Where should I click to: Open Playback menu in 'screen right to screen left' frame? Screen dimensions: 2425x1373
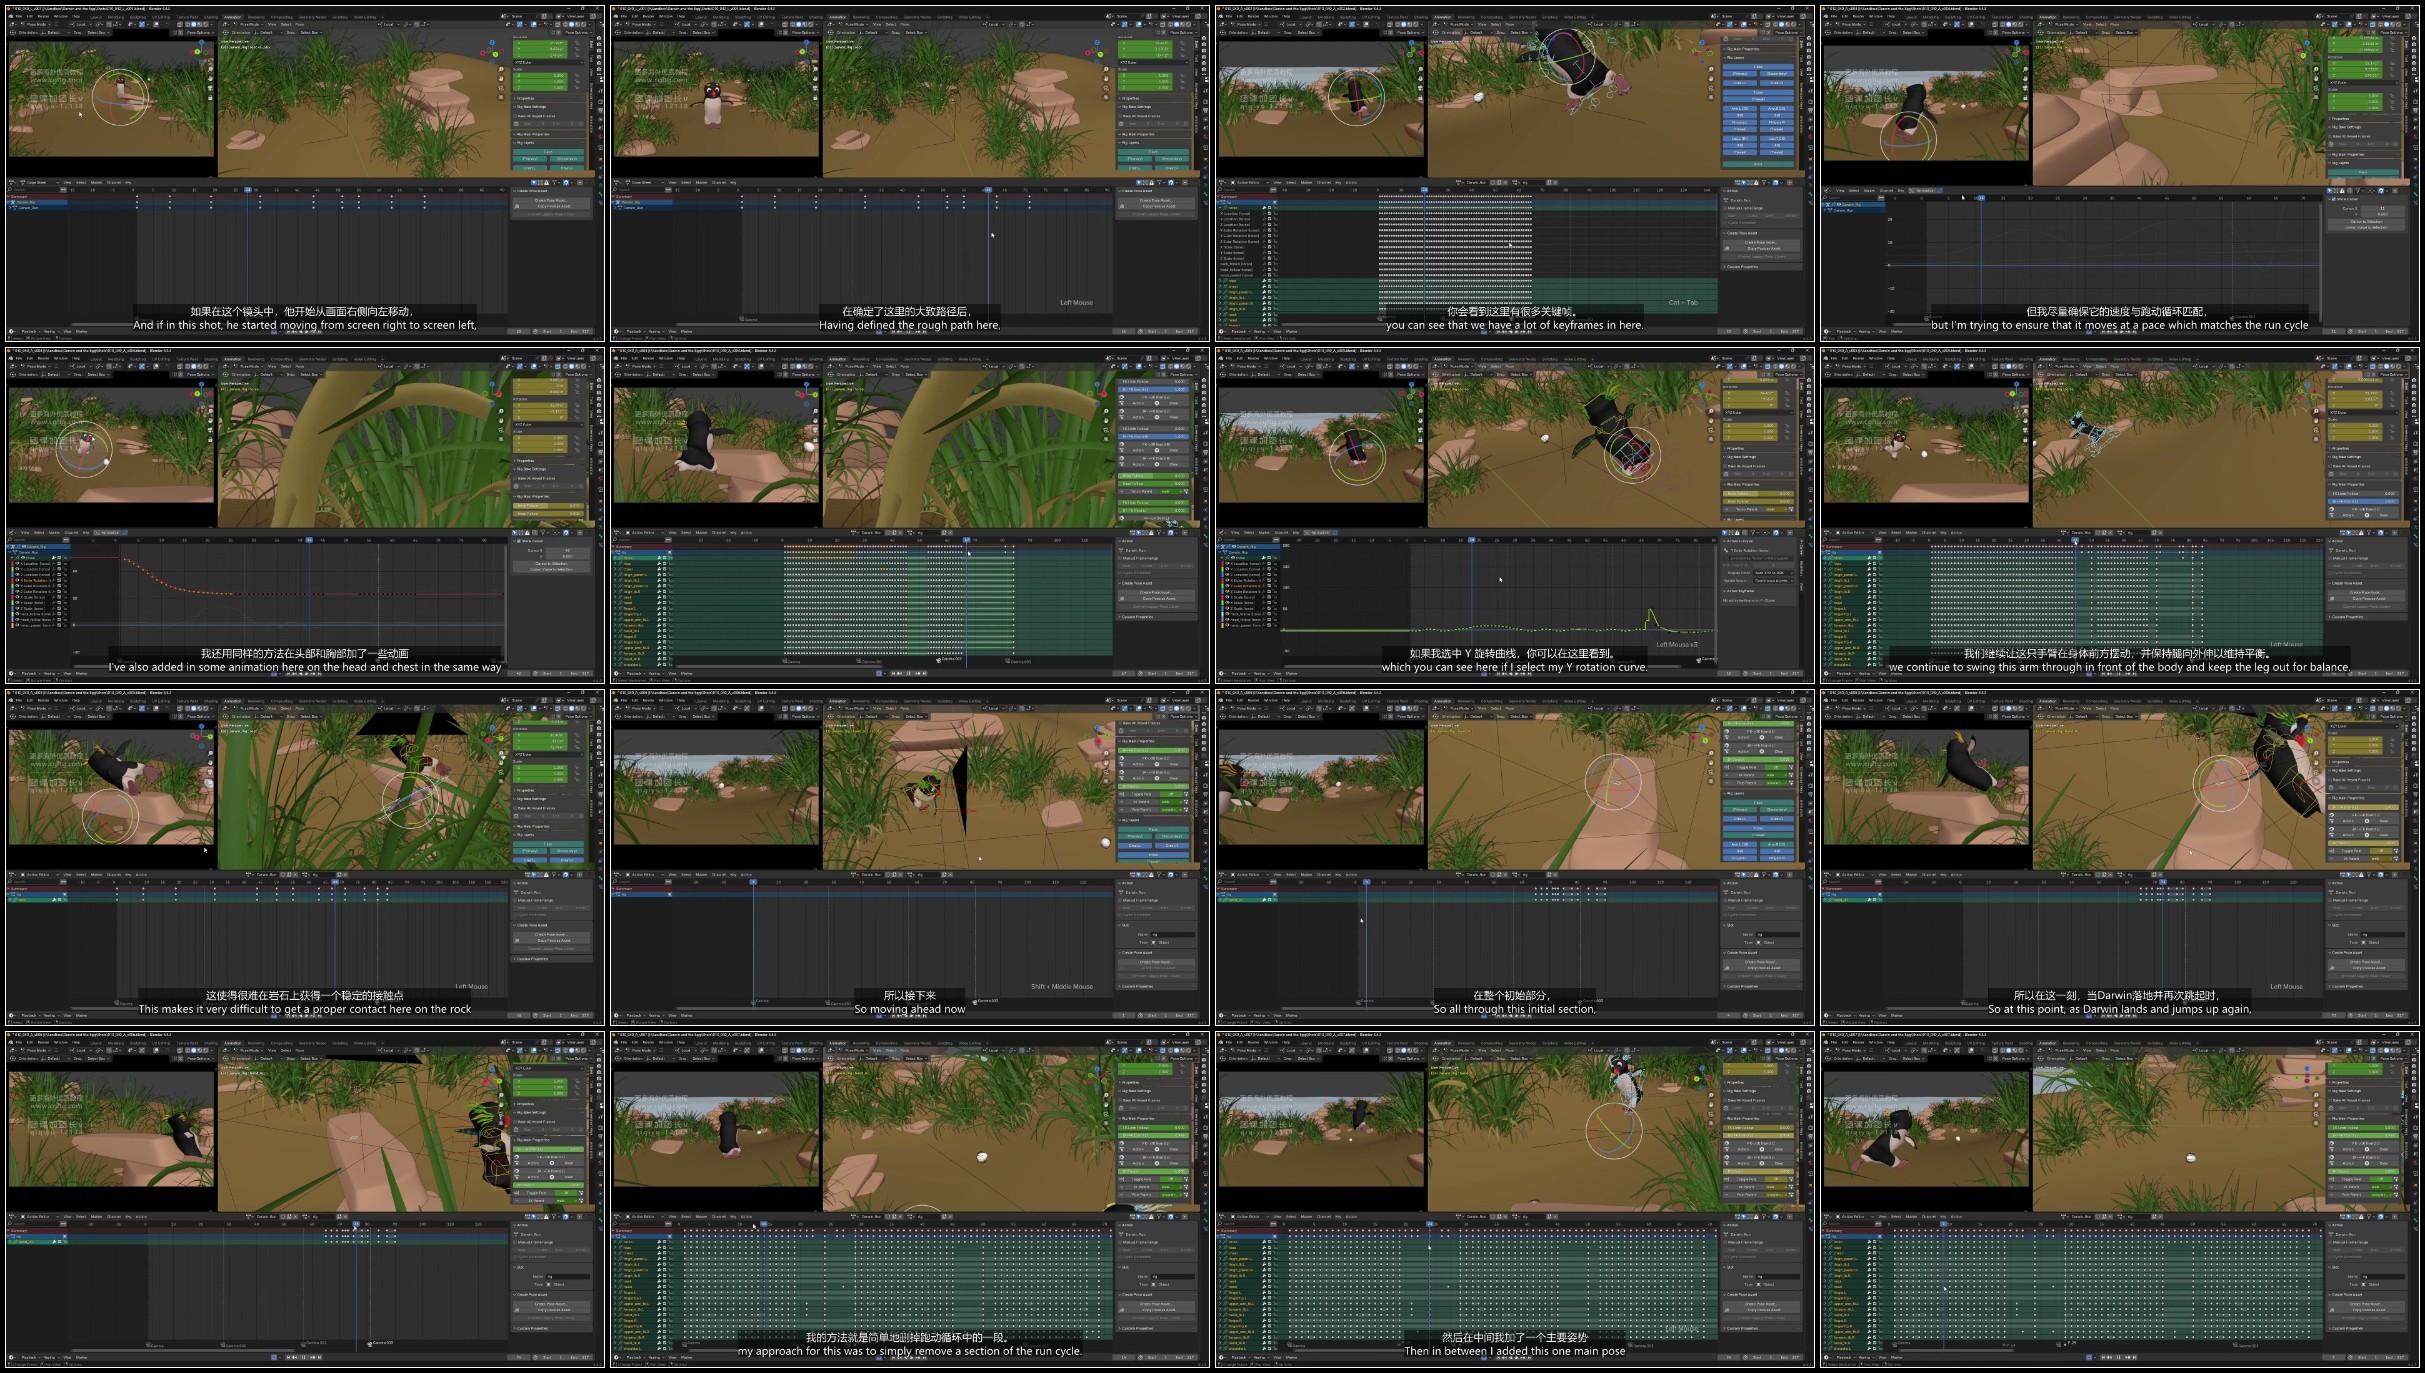pyautogui.click(x=28, y=331)
